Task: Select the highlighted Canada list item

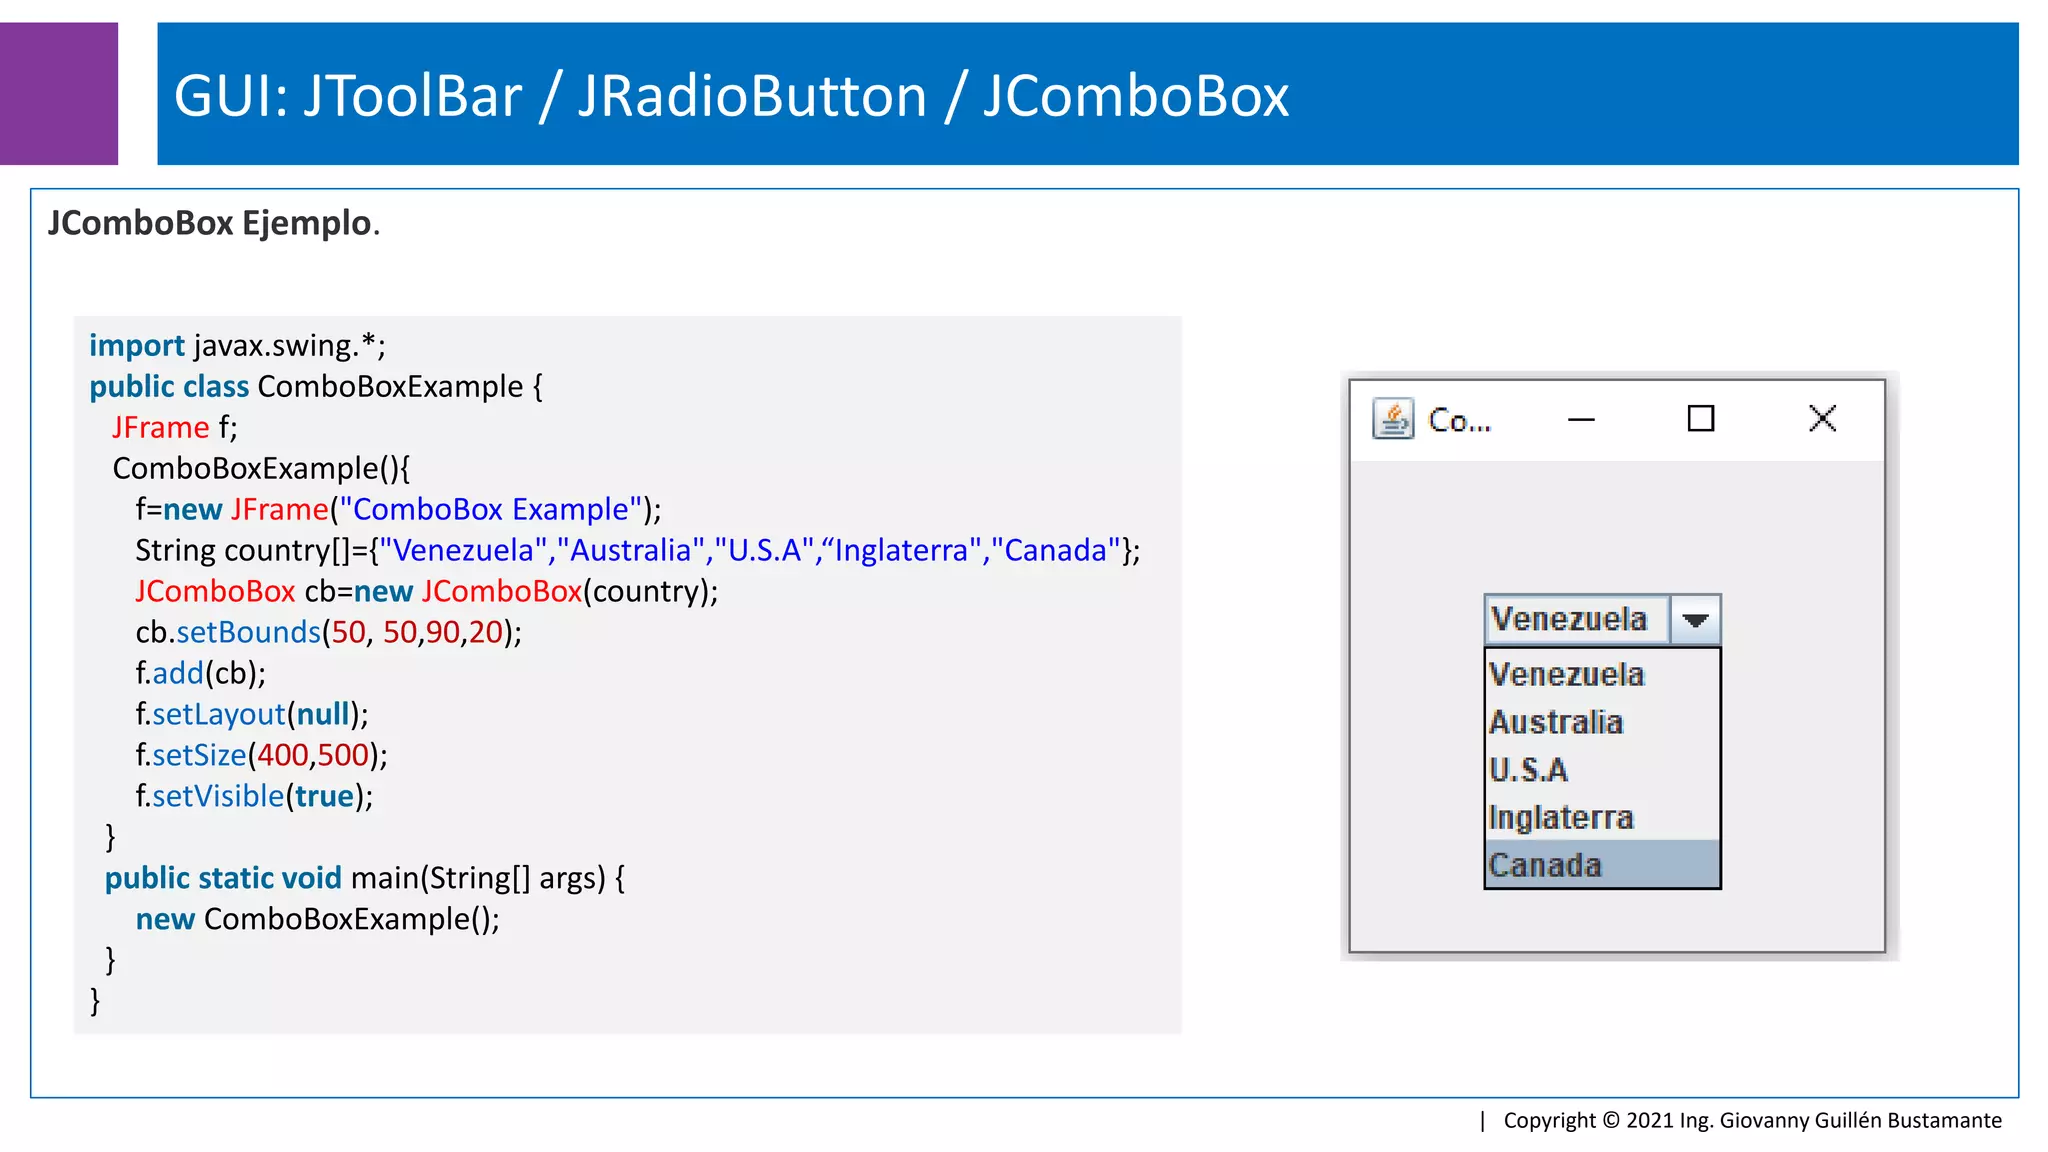Action: click(1602, 864)
